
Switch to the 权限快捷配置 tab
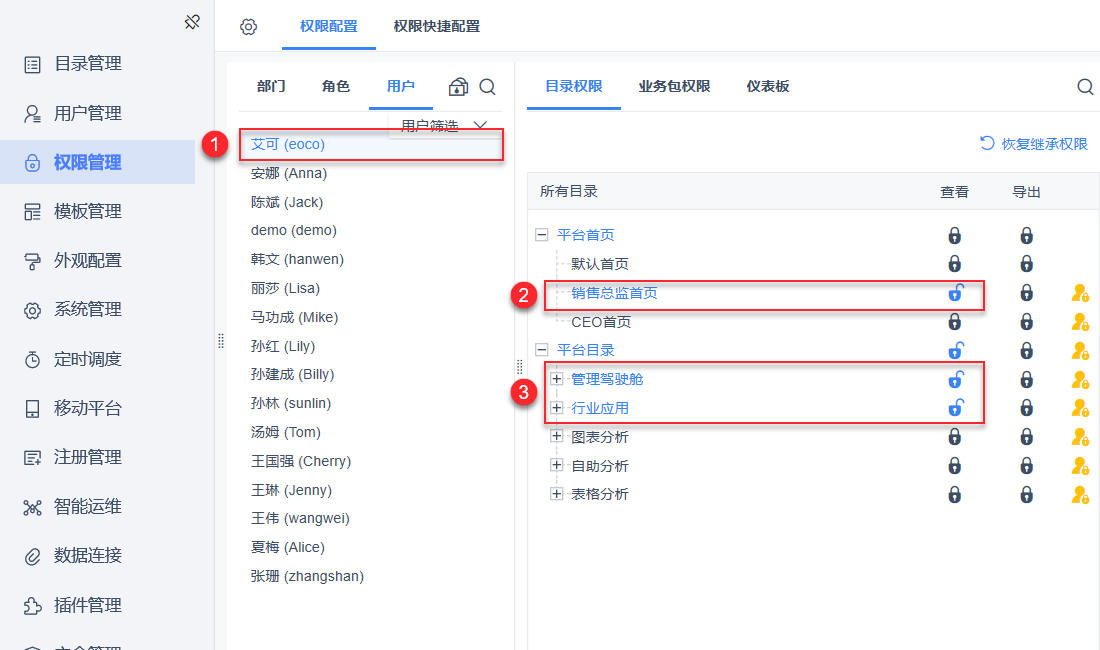(436, 27)
